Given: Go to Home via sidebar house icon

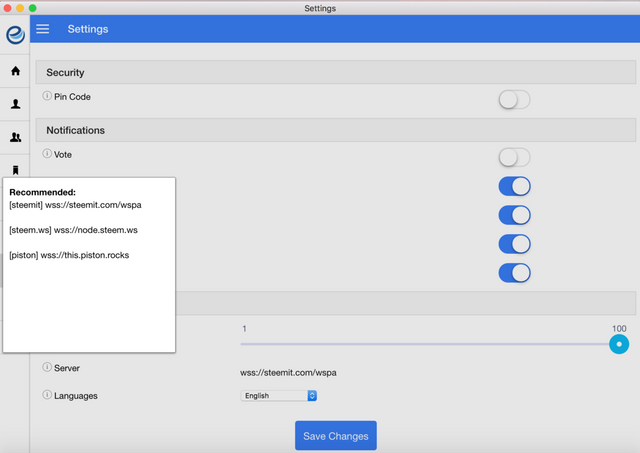Looking at the screenshot, I should click(16, 71).
